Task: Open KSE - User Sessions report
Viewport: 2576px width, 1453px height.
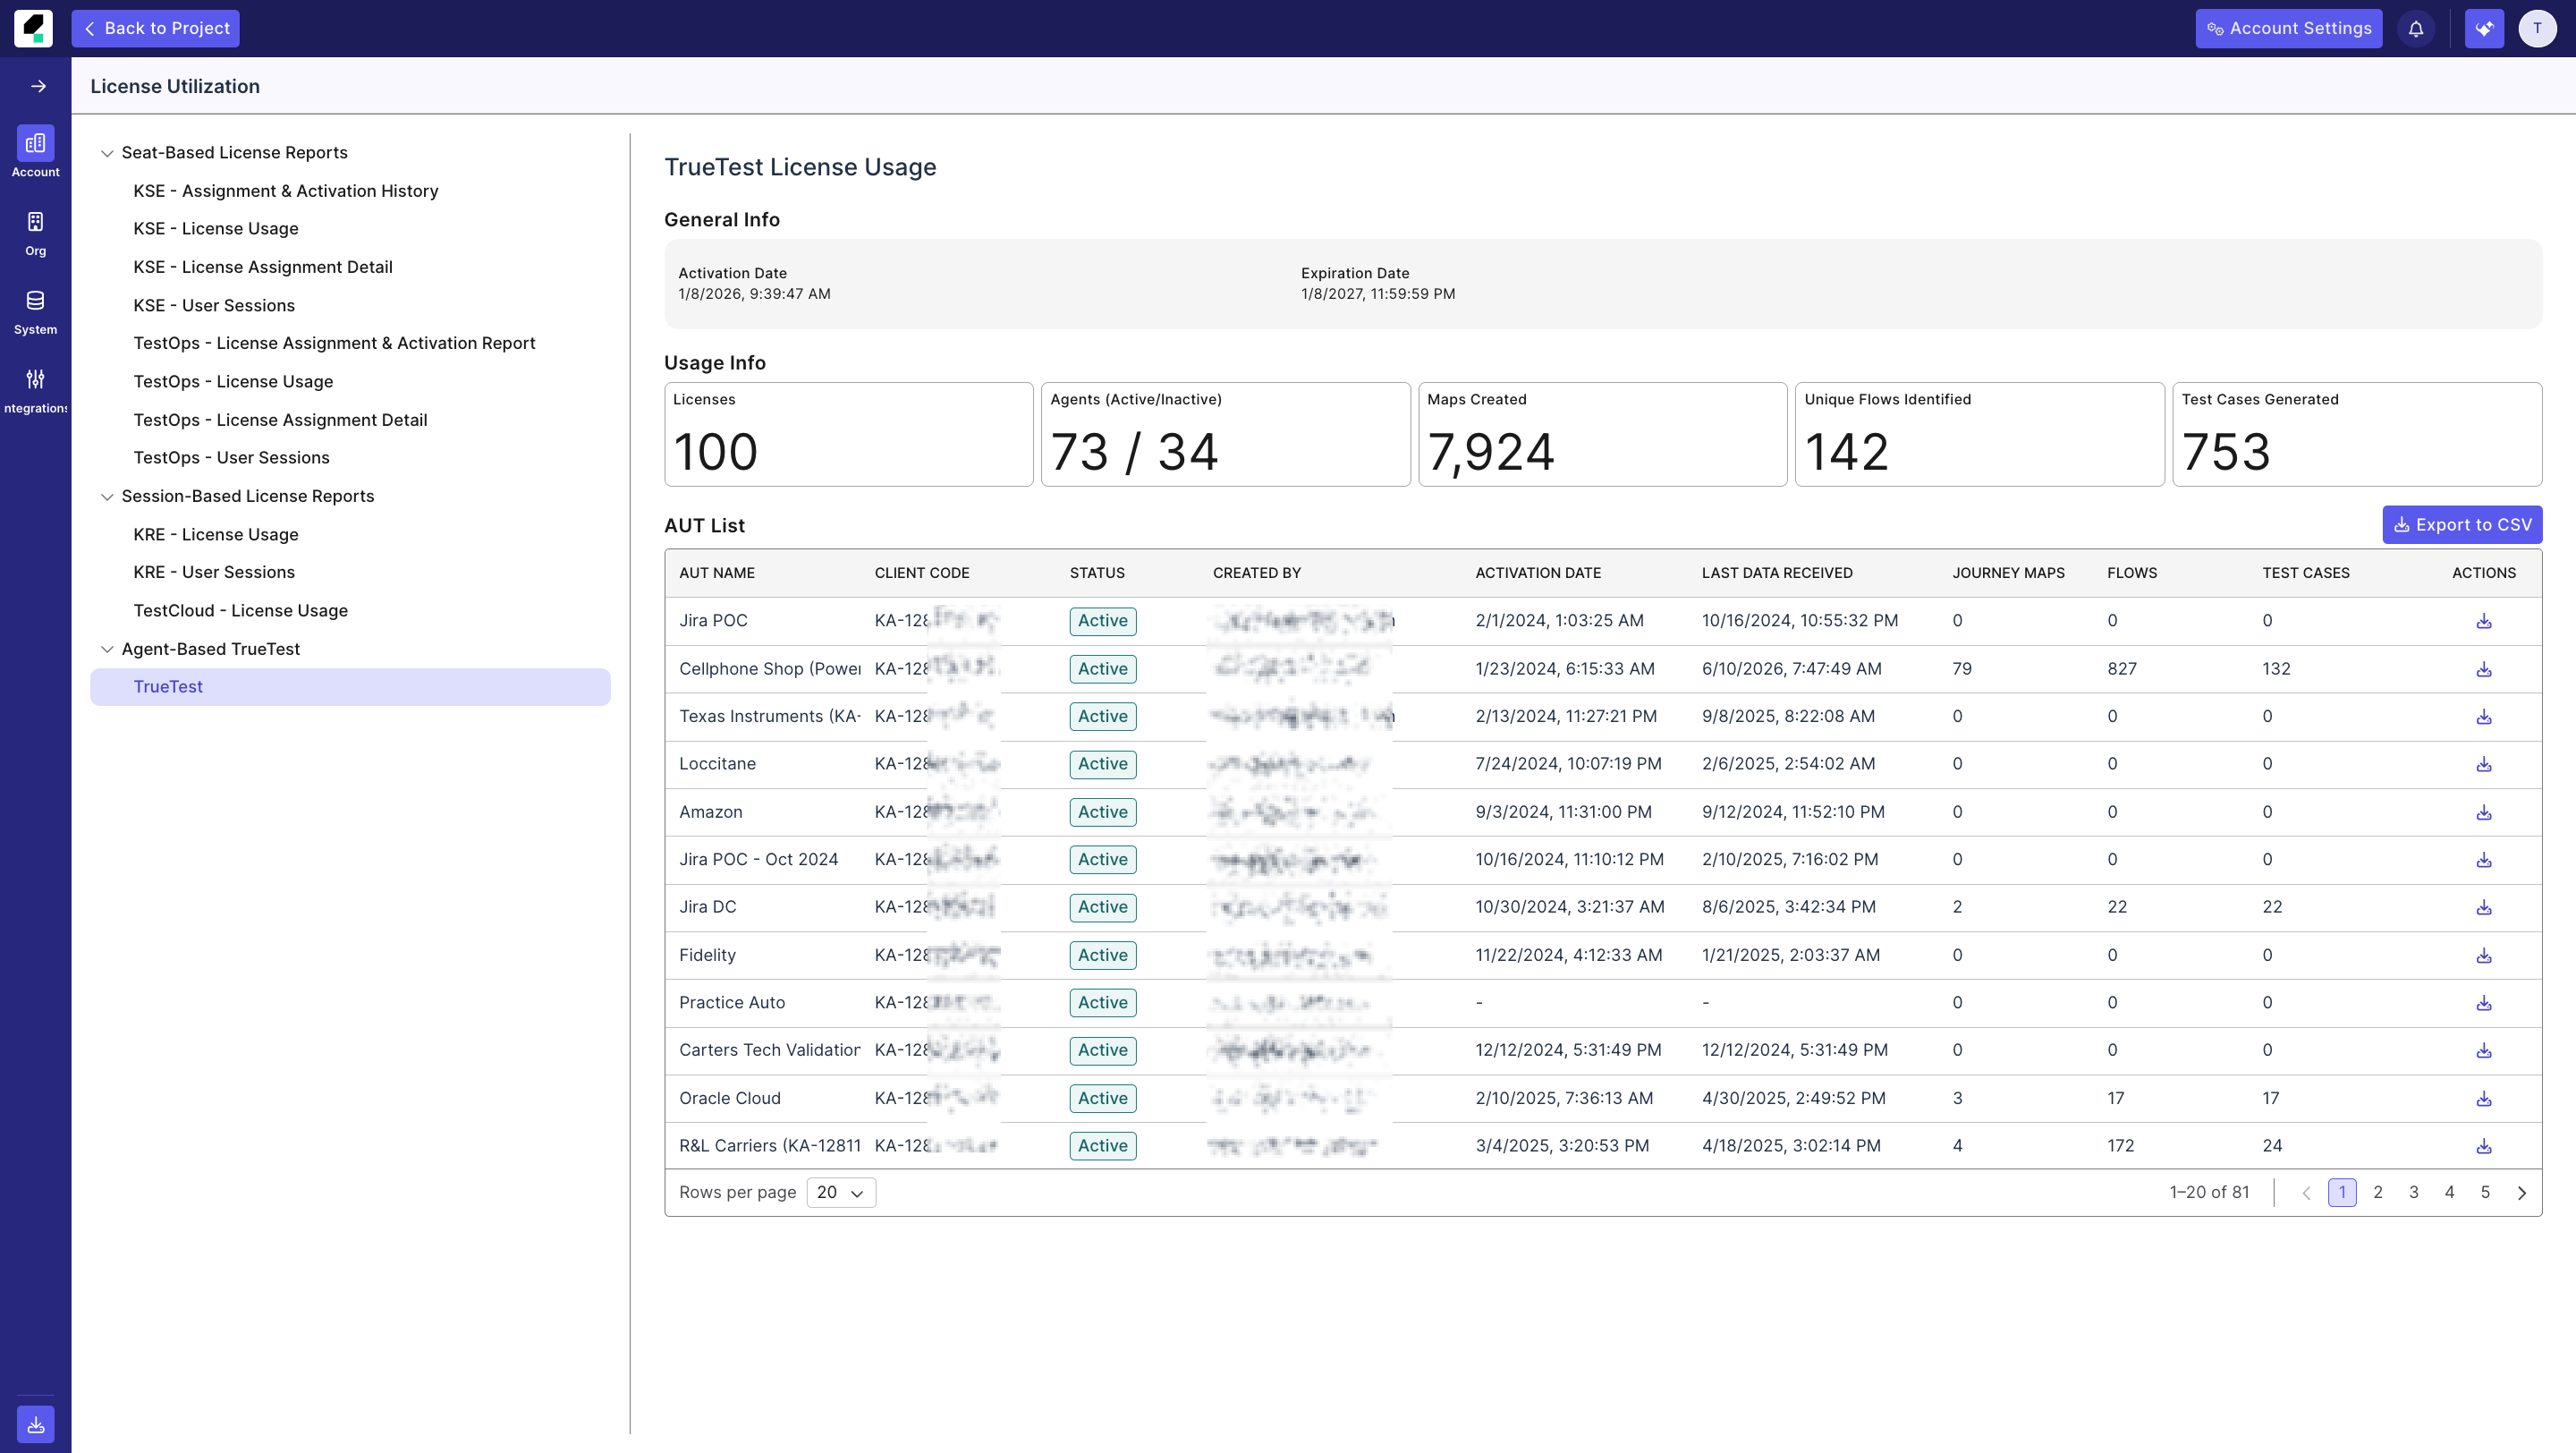Action: 214,306
